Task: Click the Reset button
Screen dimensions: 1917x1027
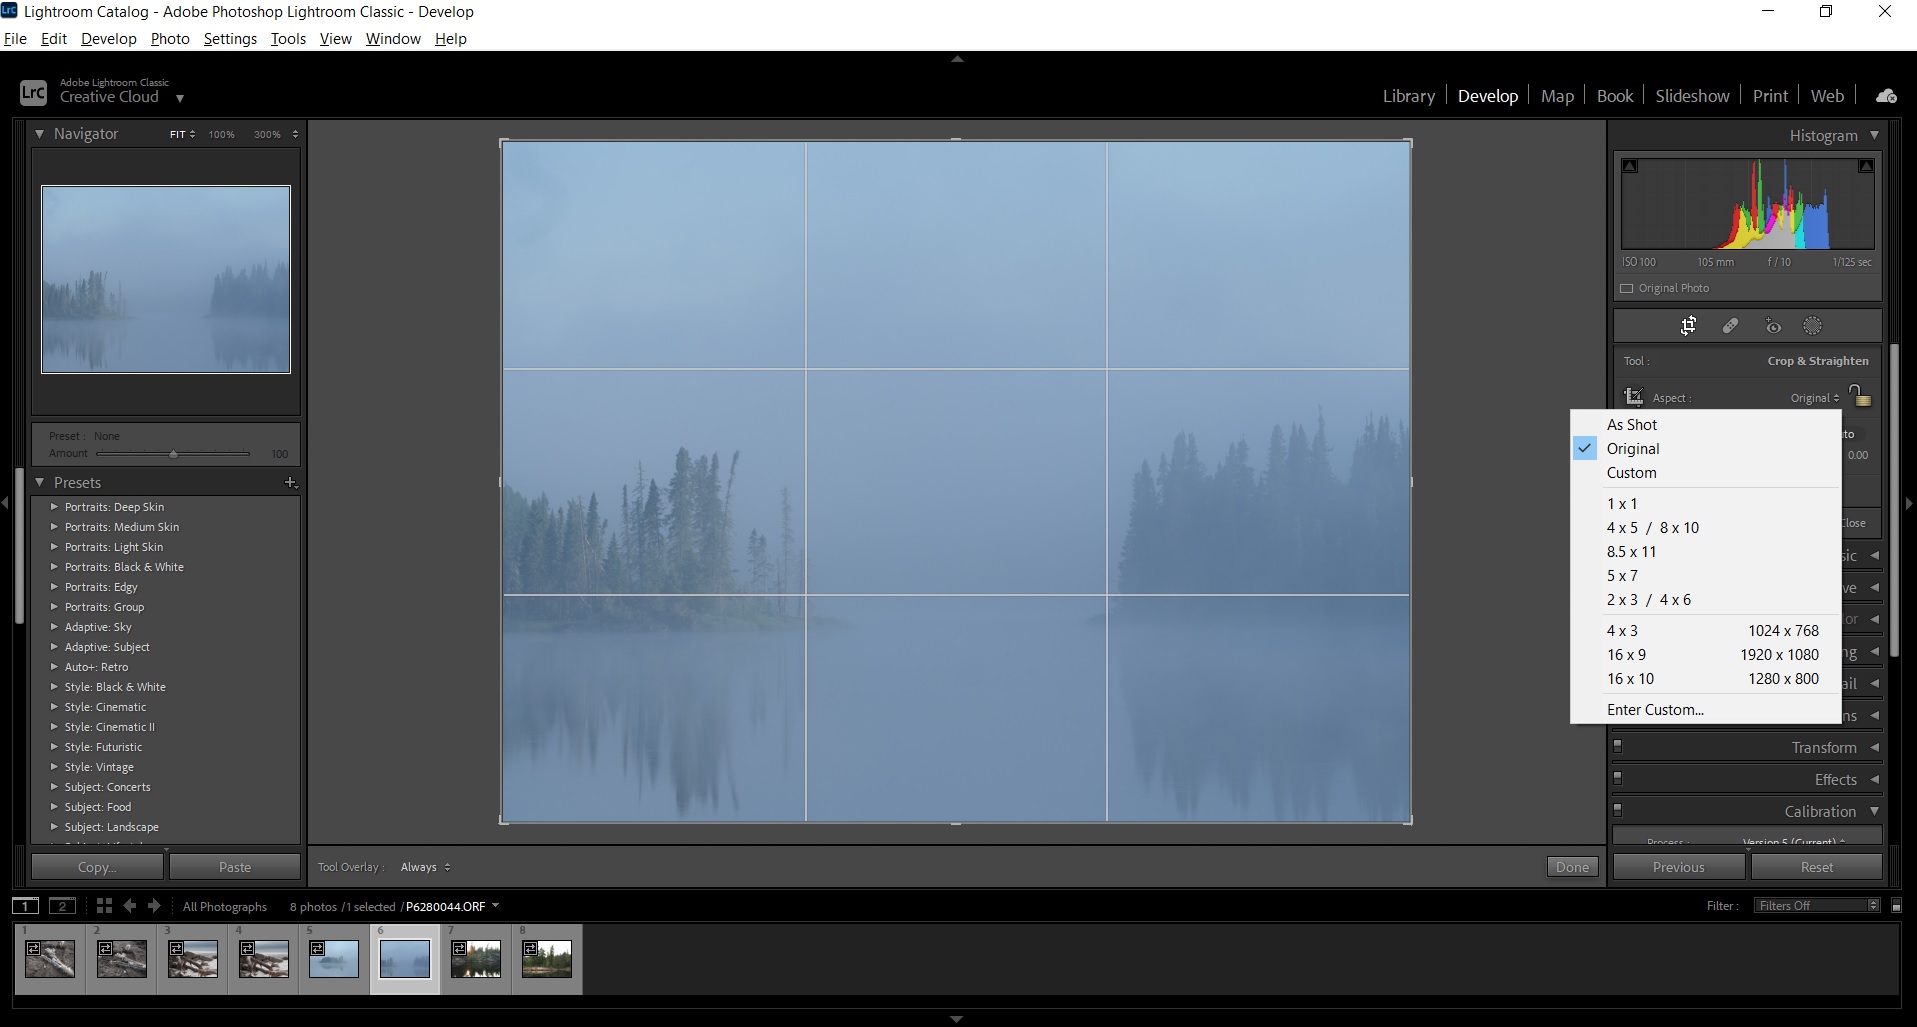Action: pos(1817,866)
